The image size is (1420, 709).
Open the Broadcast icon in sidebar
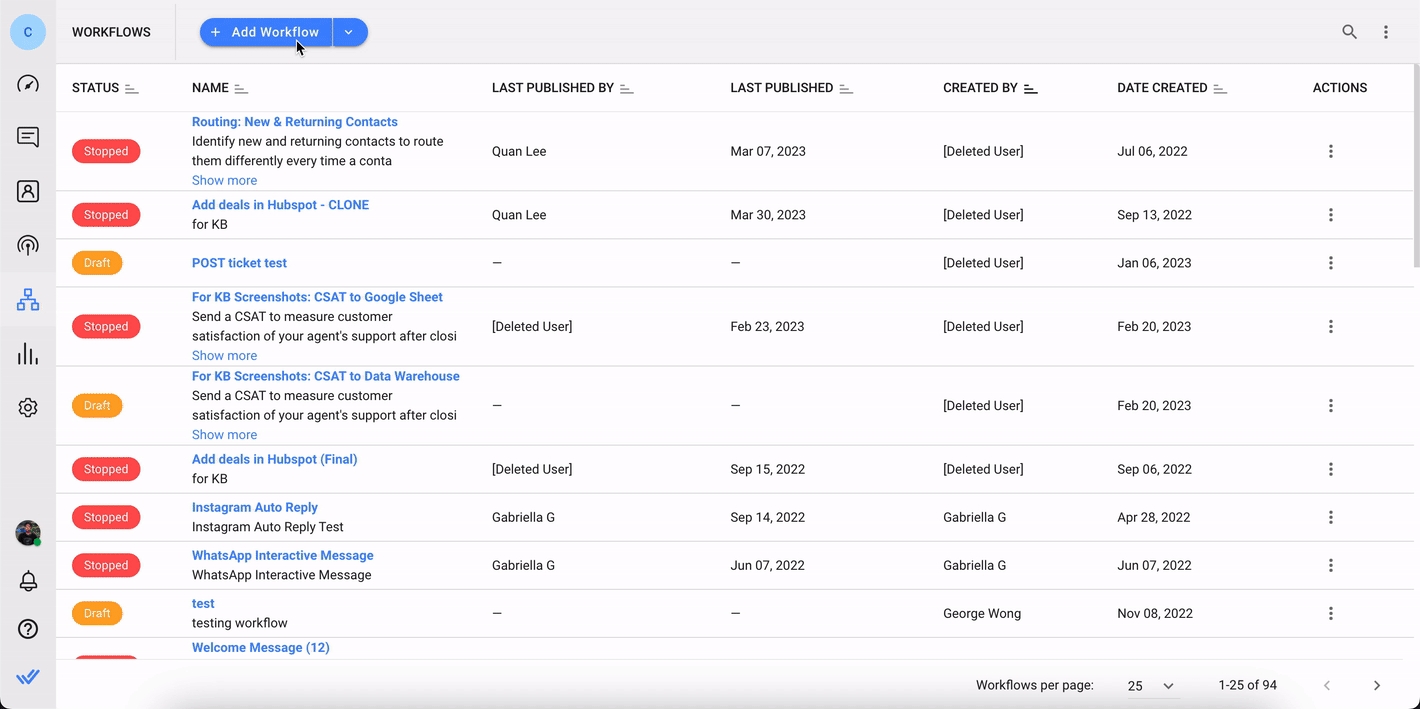pos(28,246)
